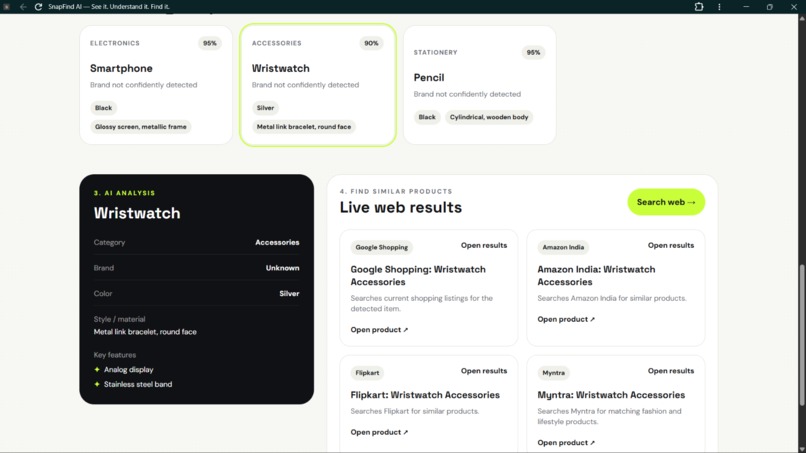Open product link in Amazon India card
Viewport: 806px width, 453px height.
coord(566,319)
